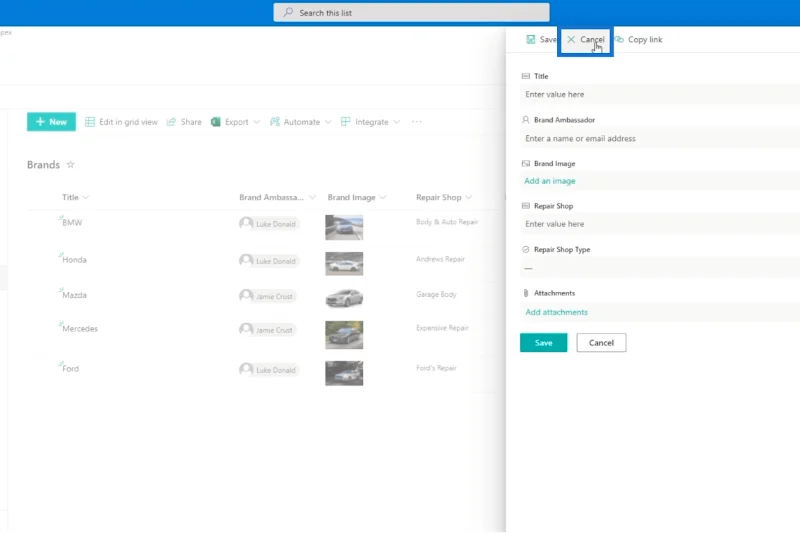Click Jamie Crust in Mazda row
This screenshot has width=800, height=533.
click(267, 296)
